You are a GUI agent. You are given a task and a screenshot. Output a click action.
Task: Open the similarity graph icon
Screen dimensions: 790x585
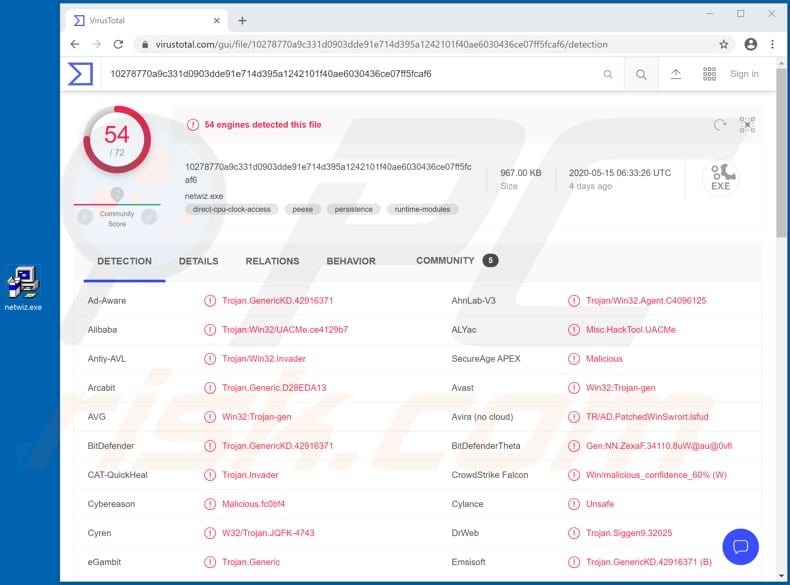click(x=747, y=124)
